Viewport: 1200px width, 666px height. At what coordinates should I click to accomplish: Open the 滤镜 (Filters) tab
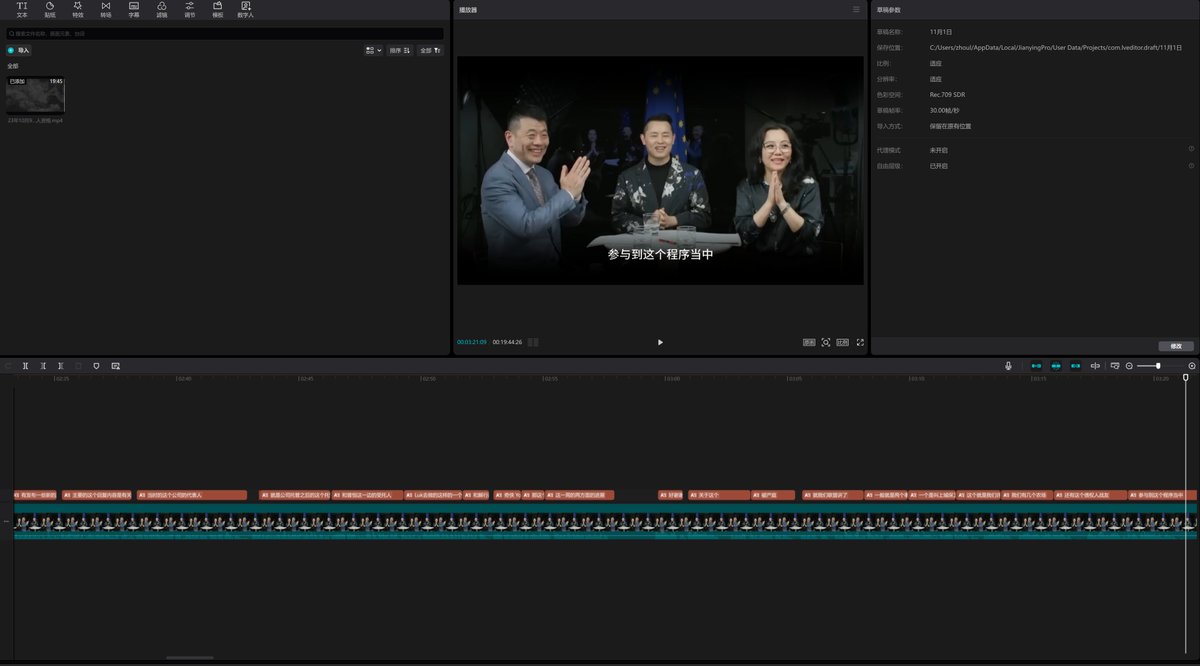(162, 9)
